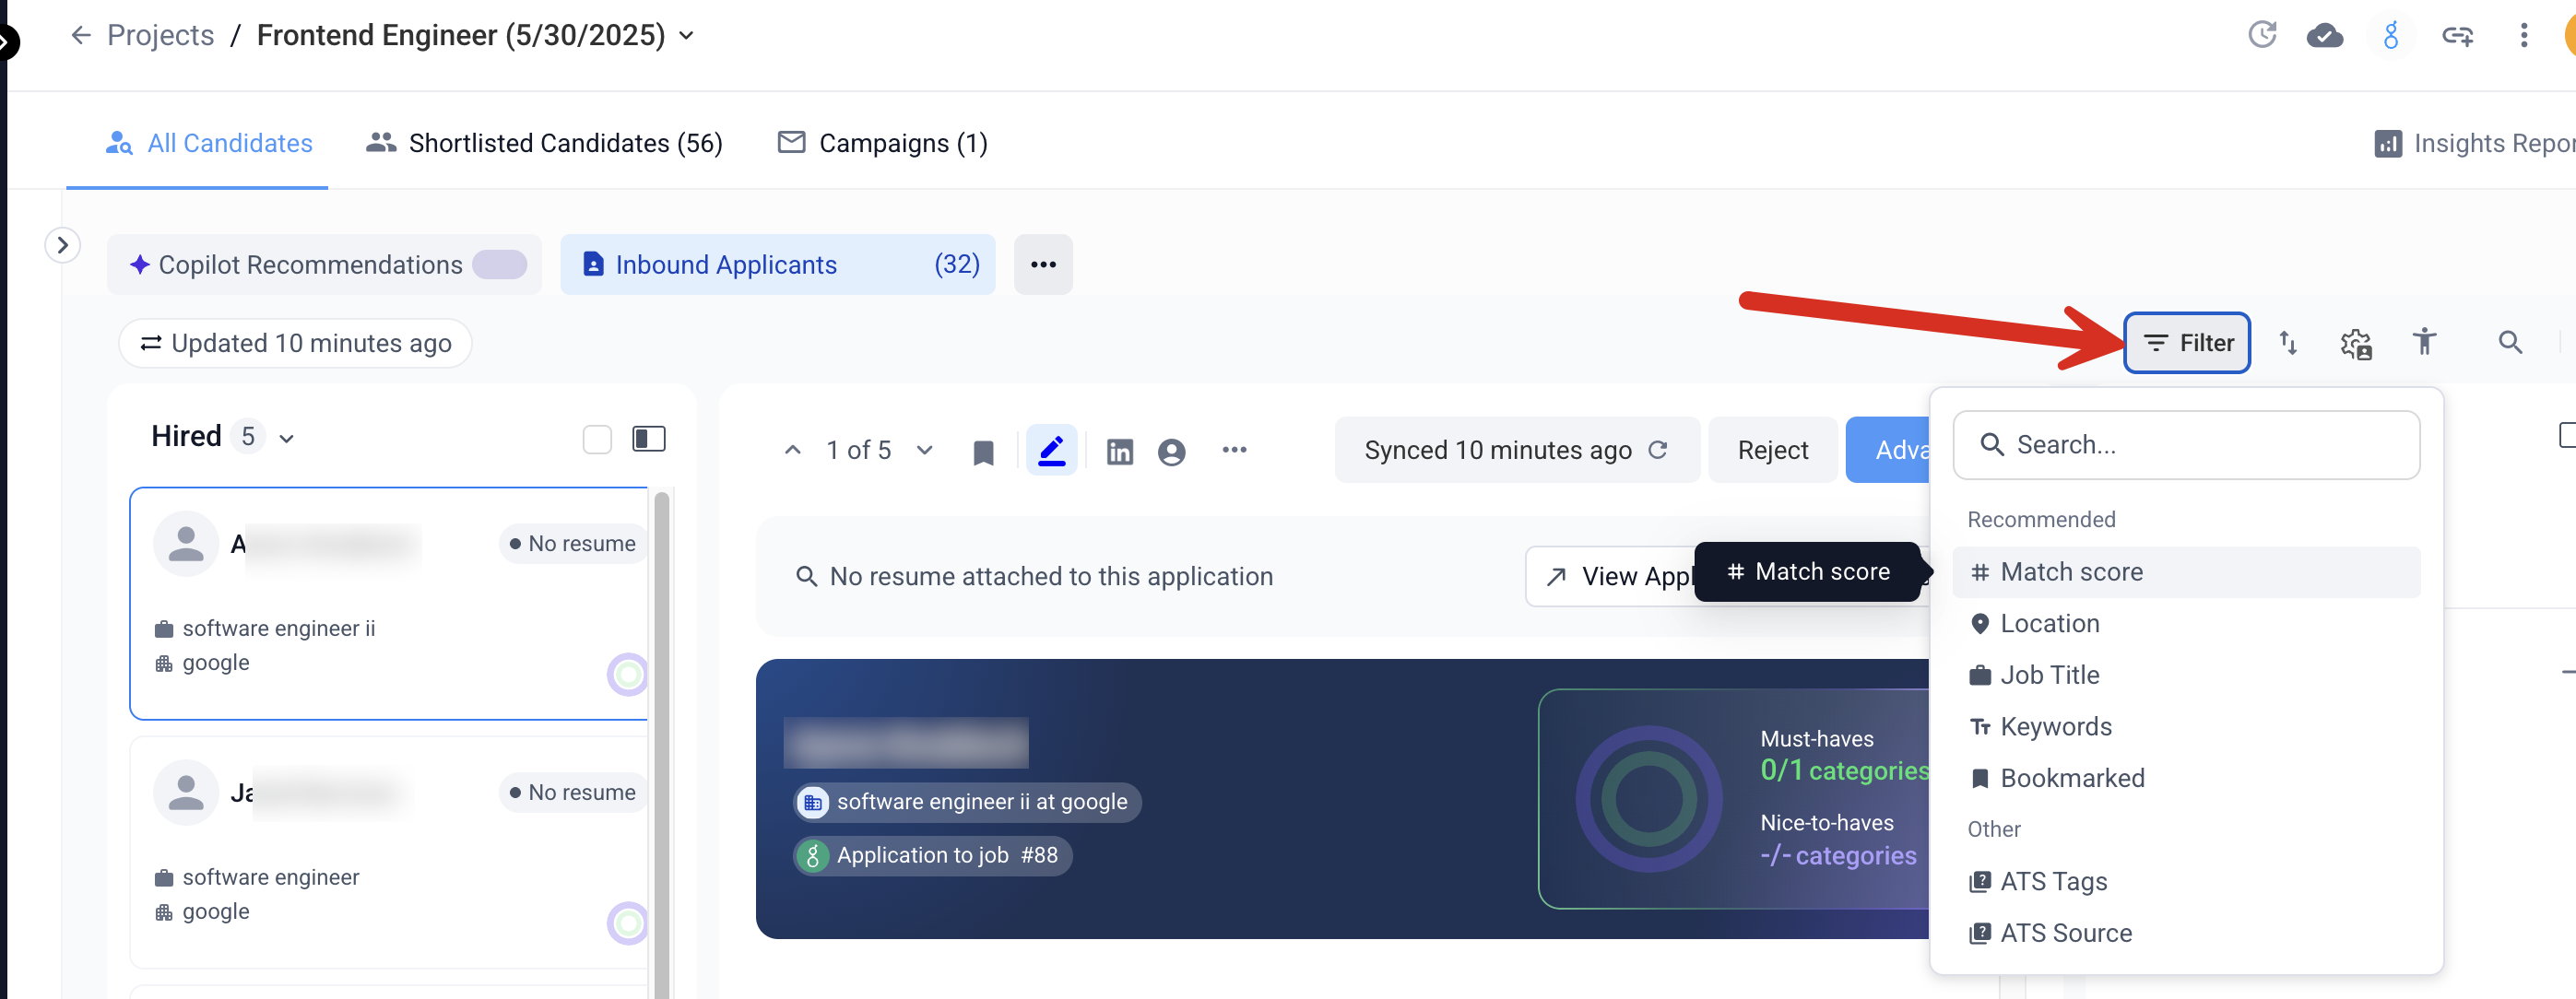This screenshot has width=2576, height=999.
Task: Open the candidate settings gear icon
Action: click(x=2355, y=343)
